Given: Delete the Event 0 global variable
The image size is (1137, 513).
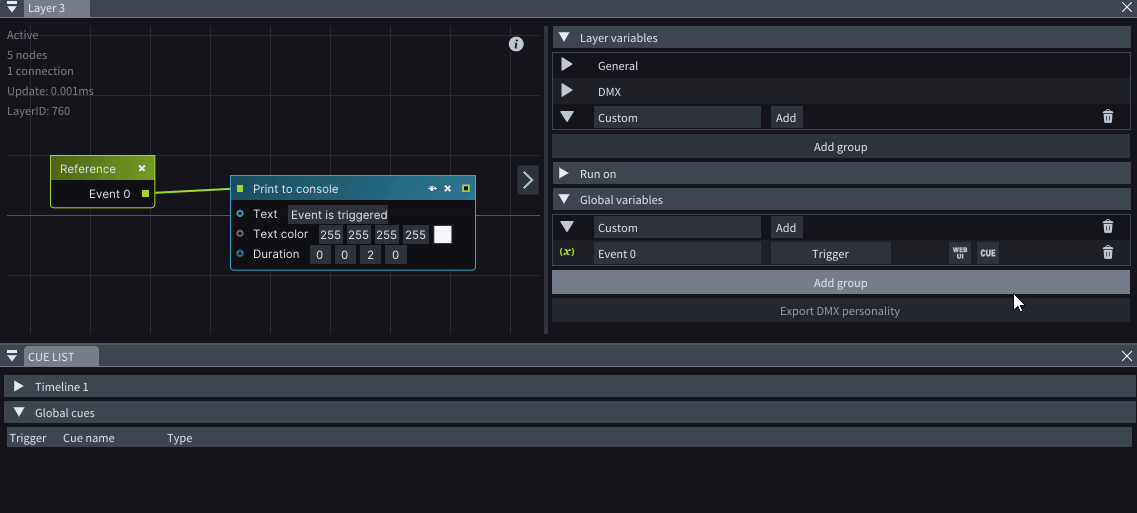Looking at the screenshot, I should [x=1107, y=253].
